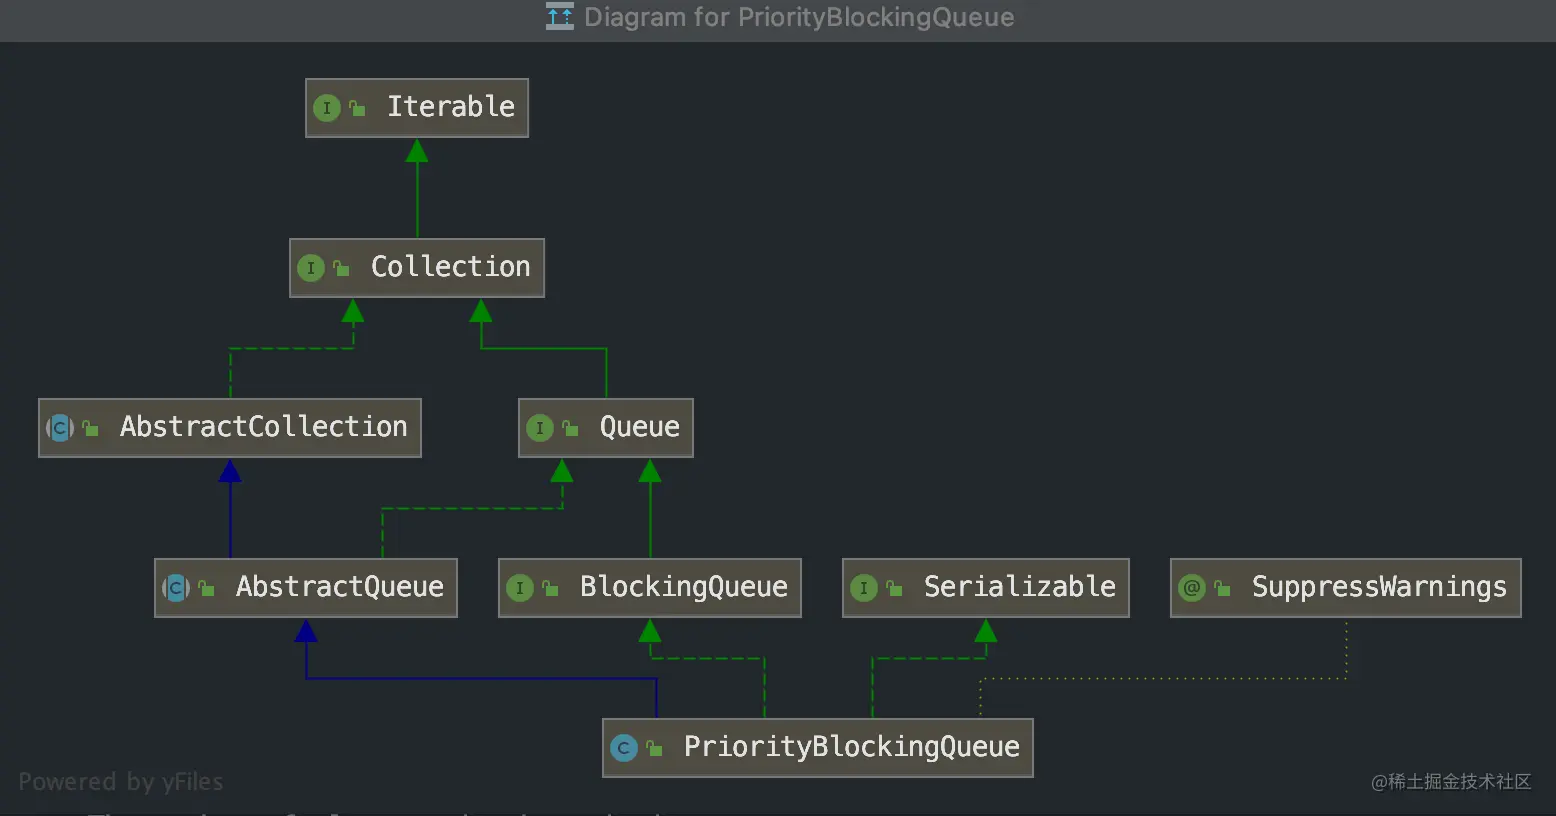The width and height of the screenshot is (1556, 816).
Task: Click the interface icon on Collection
Action: point(311,268)
